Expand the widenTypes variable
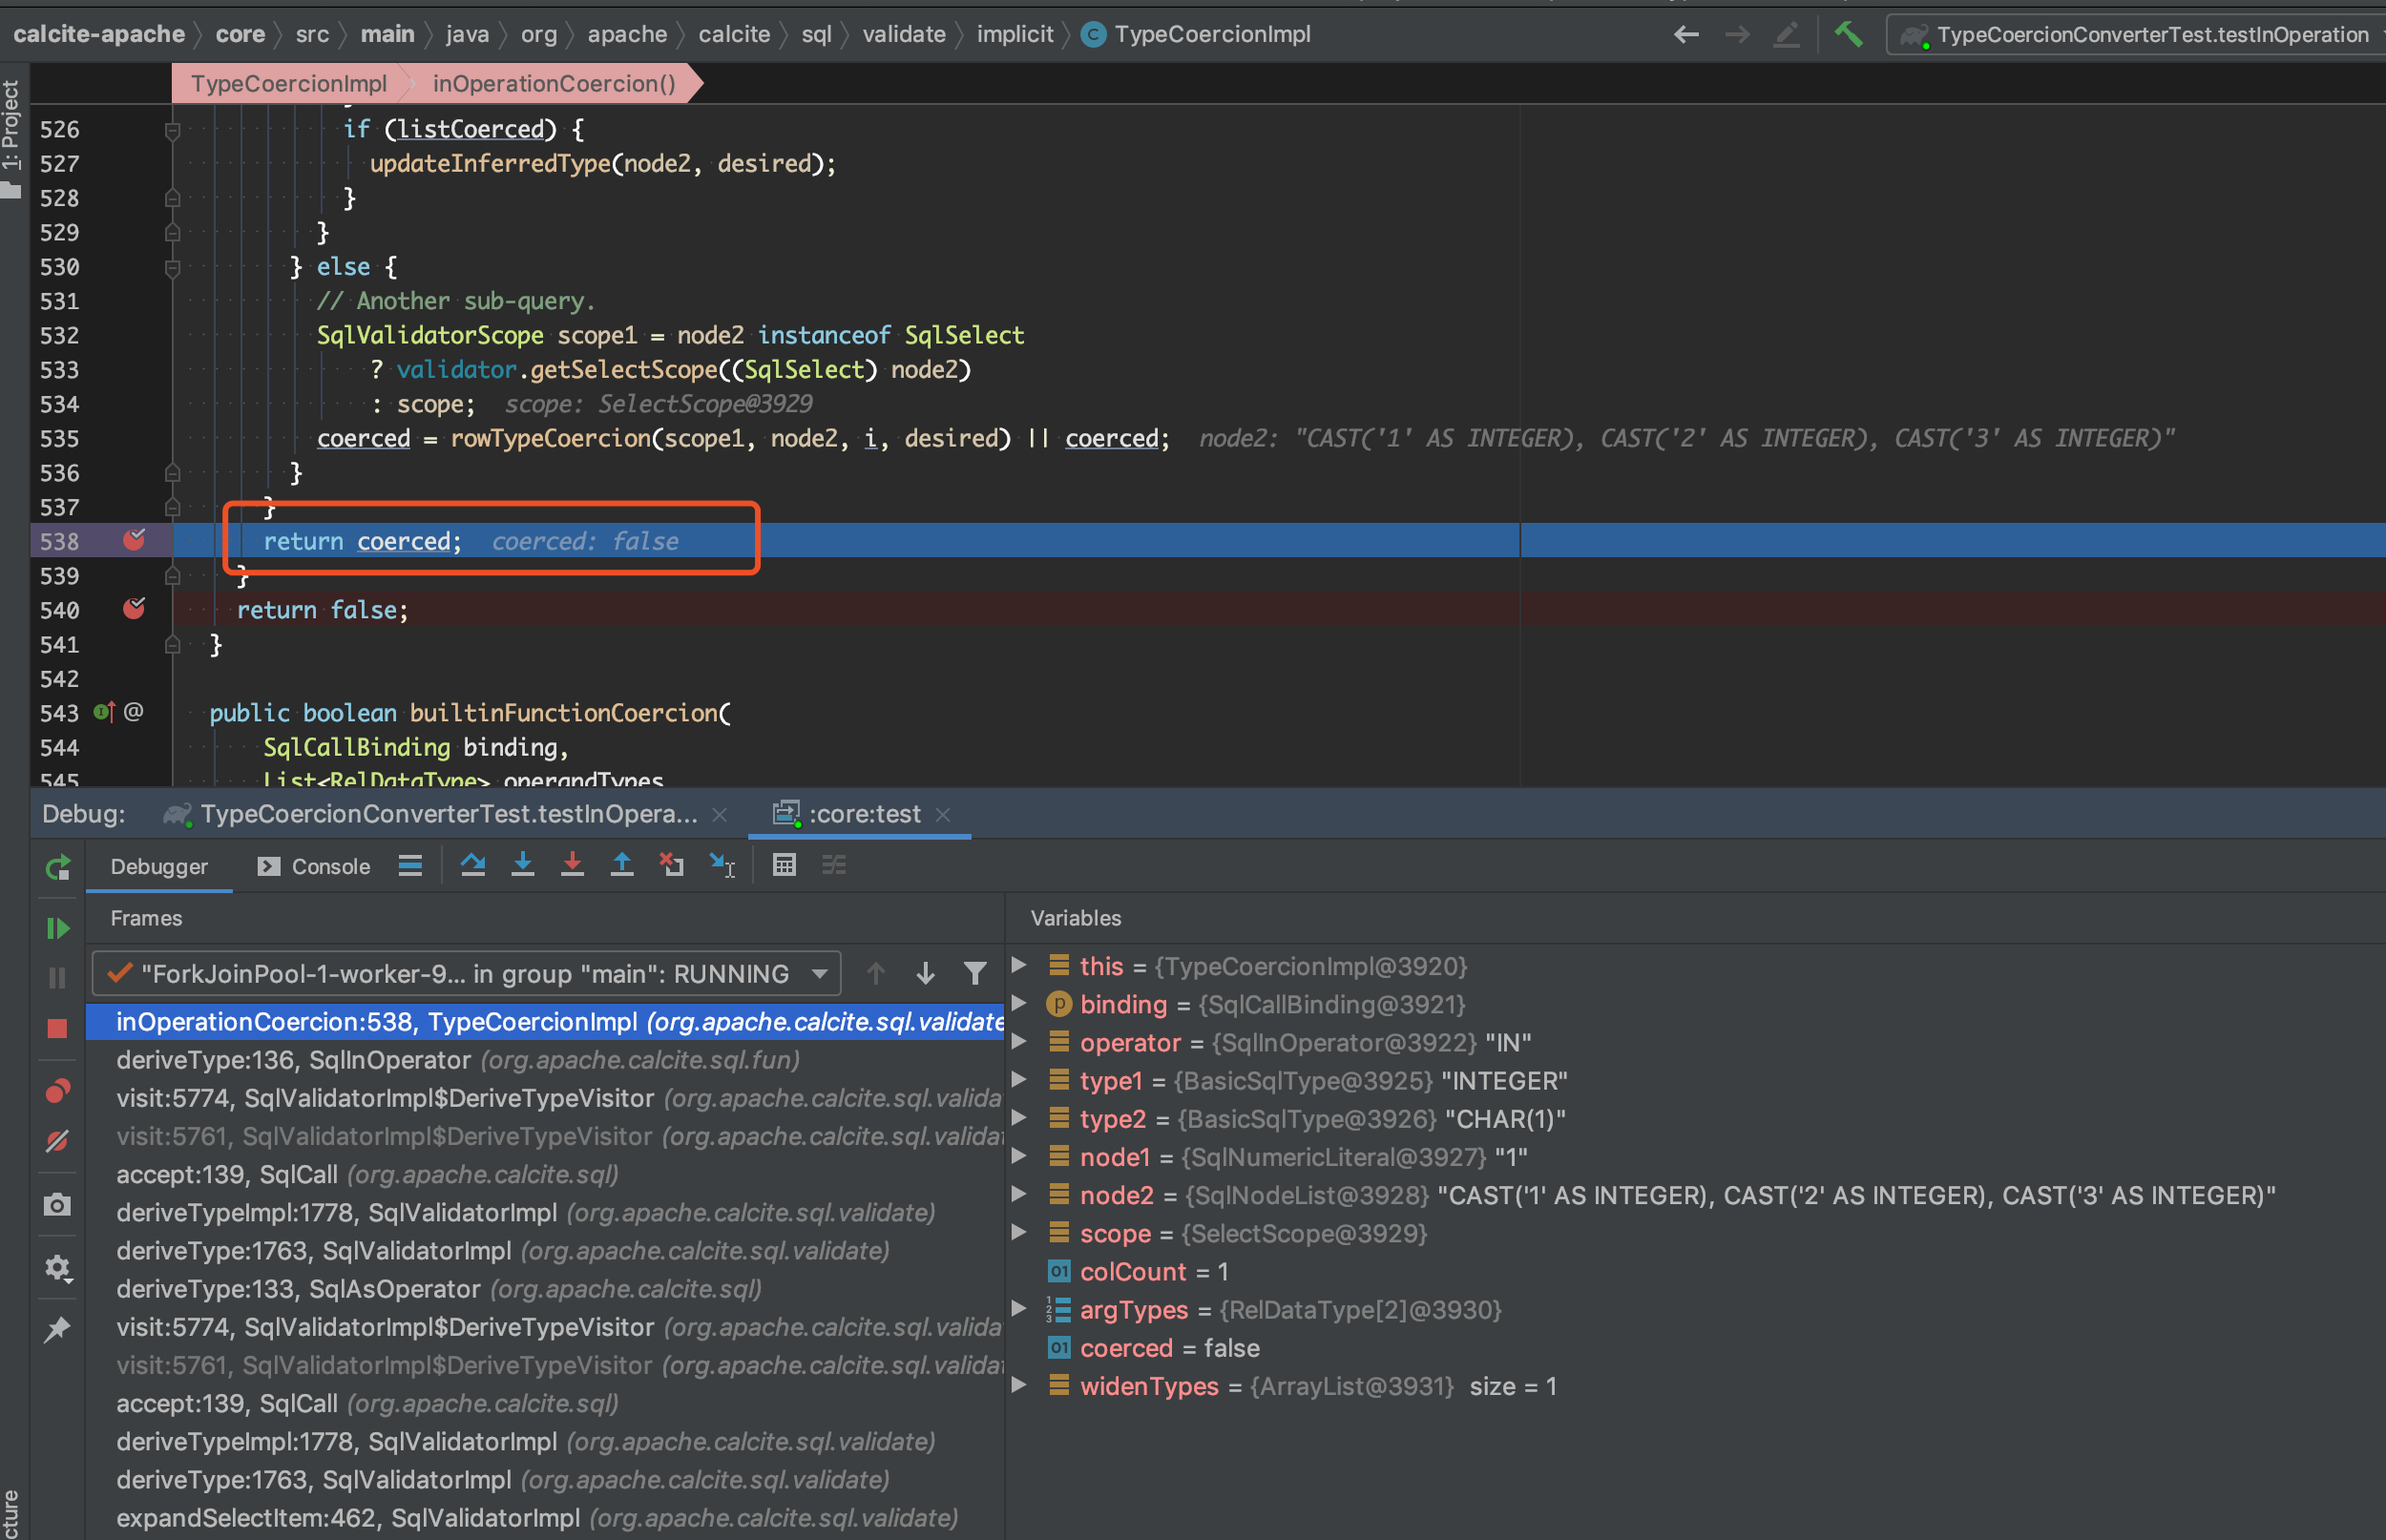This screenshot has width=2386, height=1540. [1018, 1385]
